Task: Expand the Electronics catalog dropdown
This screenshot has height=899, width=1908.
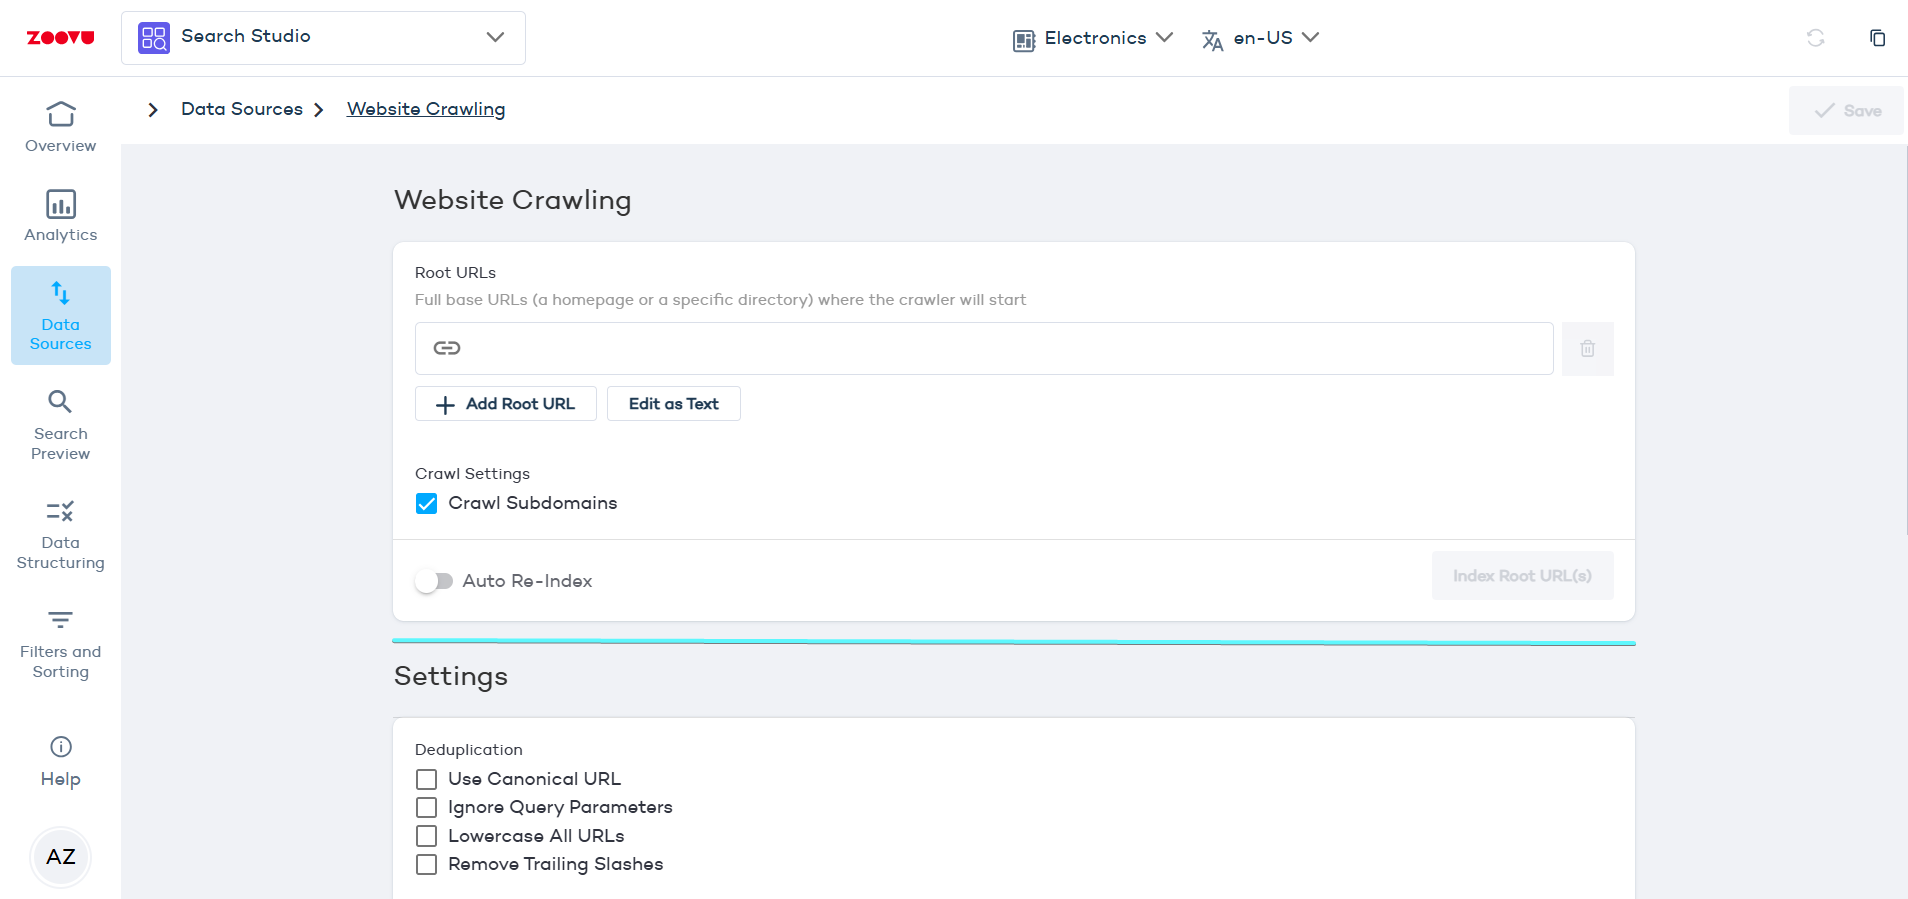Action: tap(1092, 38)
